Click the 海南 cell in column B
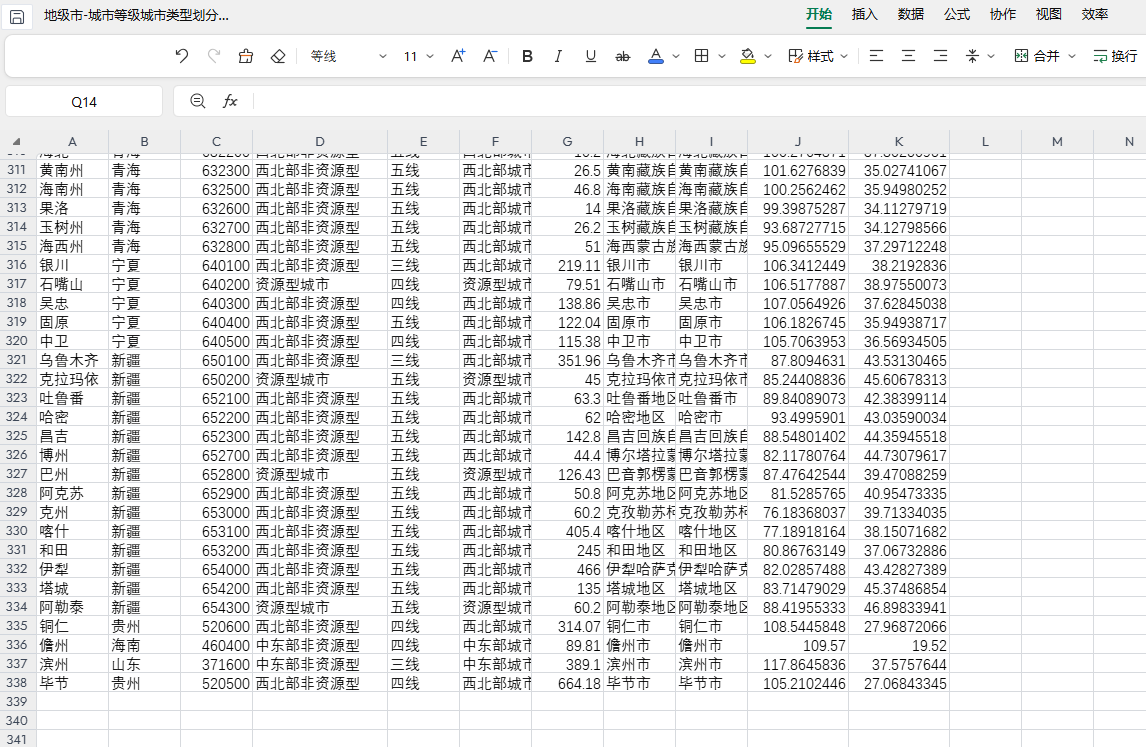 click(144, 645)
